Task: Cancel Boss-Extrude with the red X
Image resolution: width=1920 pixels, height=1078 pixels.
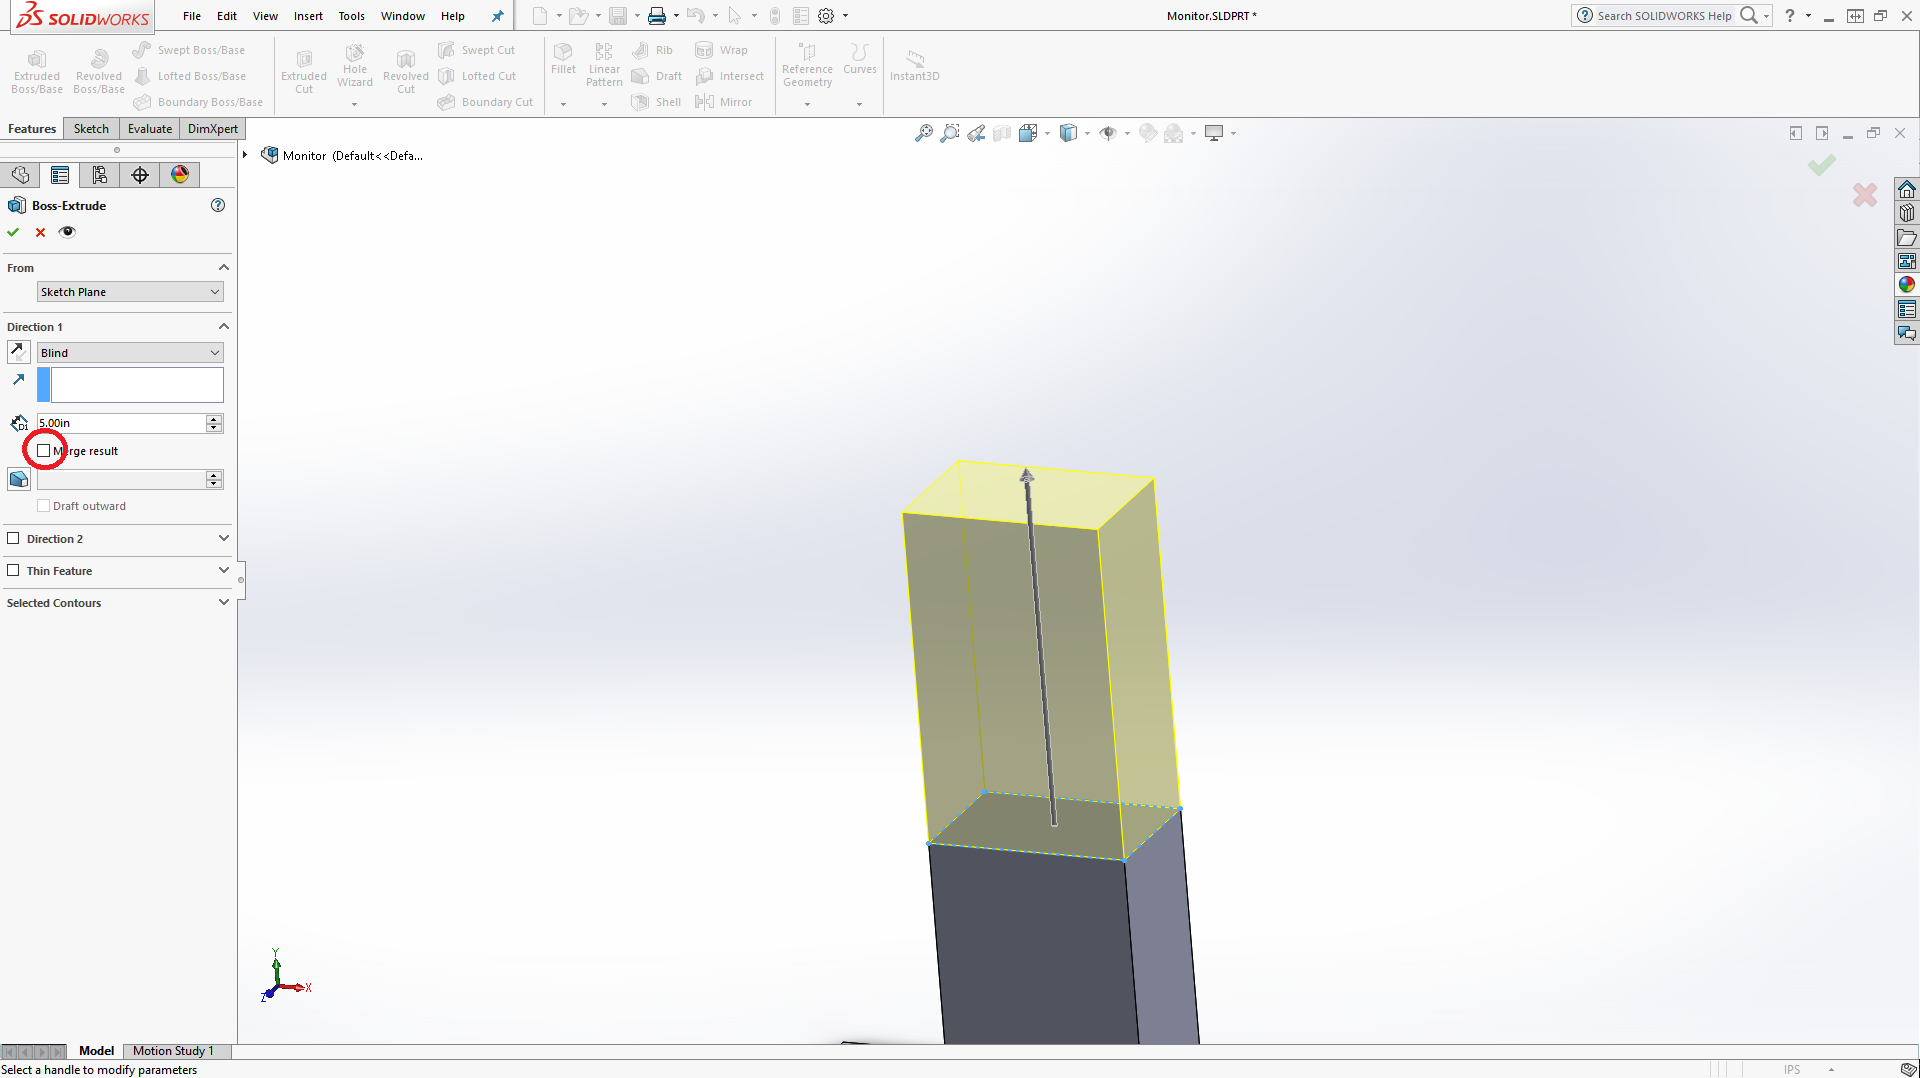Action: (40, 232)
